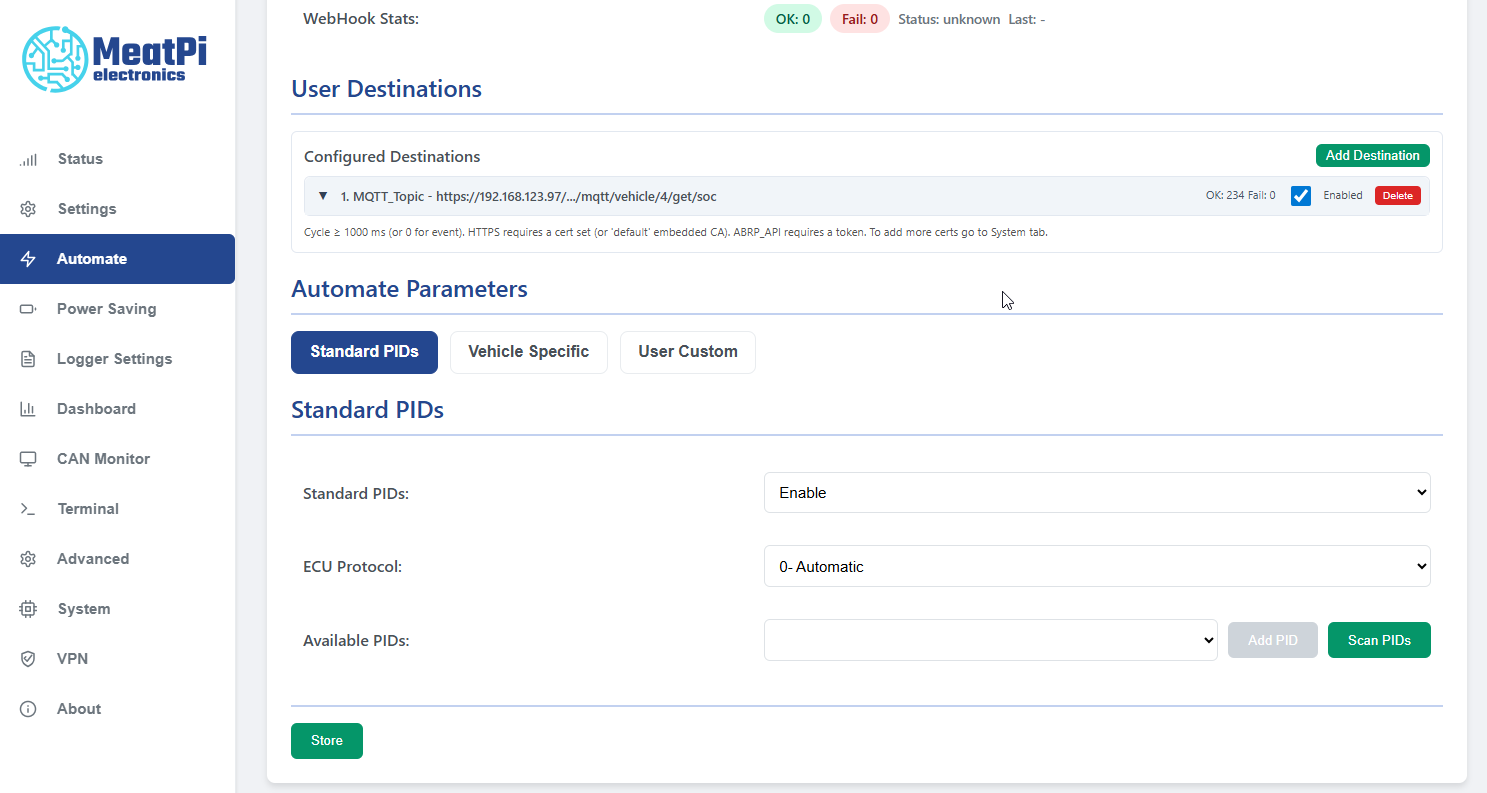The width and height of the screenshot is (1487, 793).
Task: Open the ECU Protocol dropdown
Action: (1096, 567)
